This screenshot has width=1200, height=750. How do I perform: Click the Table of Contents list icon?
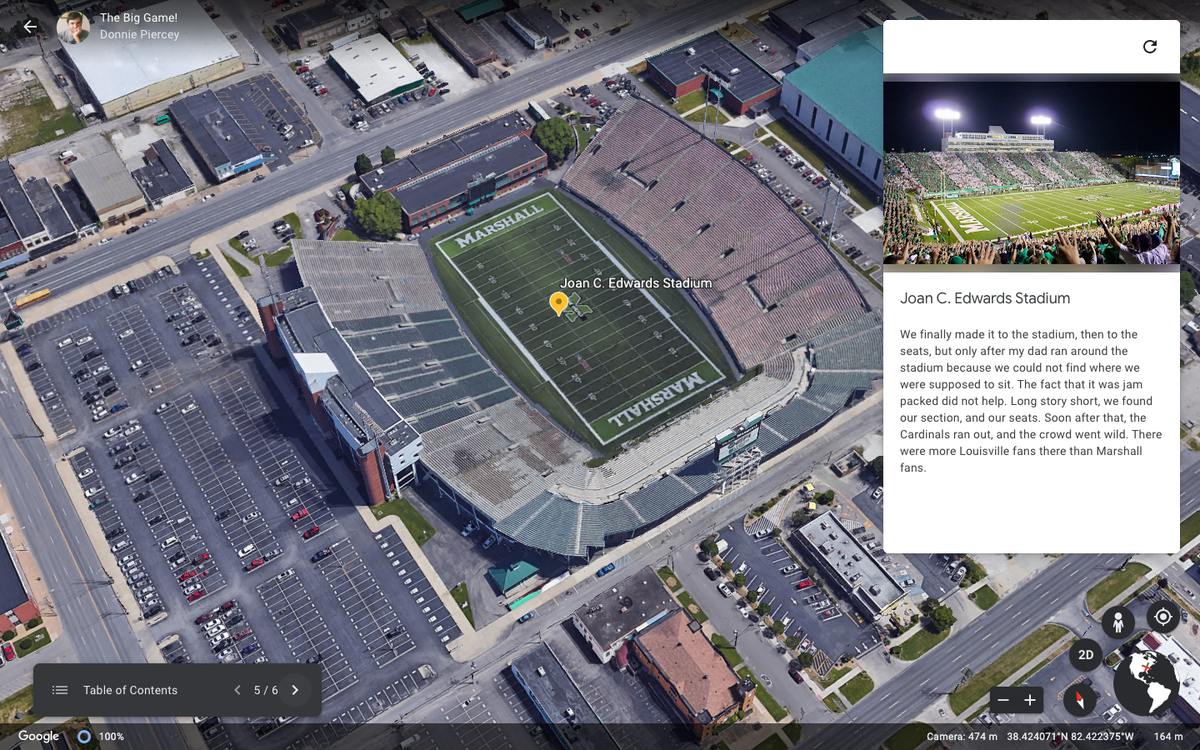[x=60, y=690]
